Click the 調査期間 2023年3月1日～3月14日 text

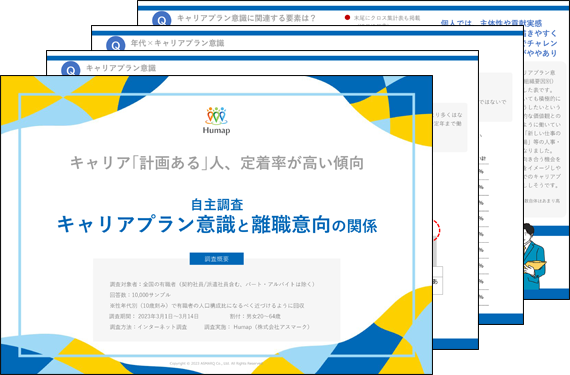tap(154, 316)
